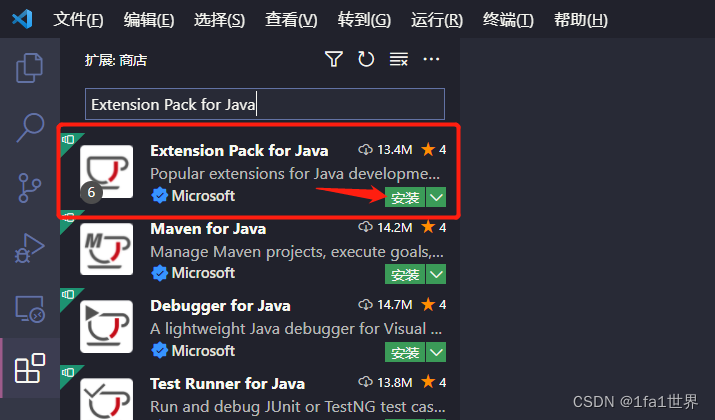Open the 选择(S) menu
Screen dimensions: 715x420
220,20
